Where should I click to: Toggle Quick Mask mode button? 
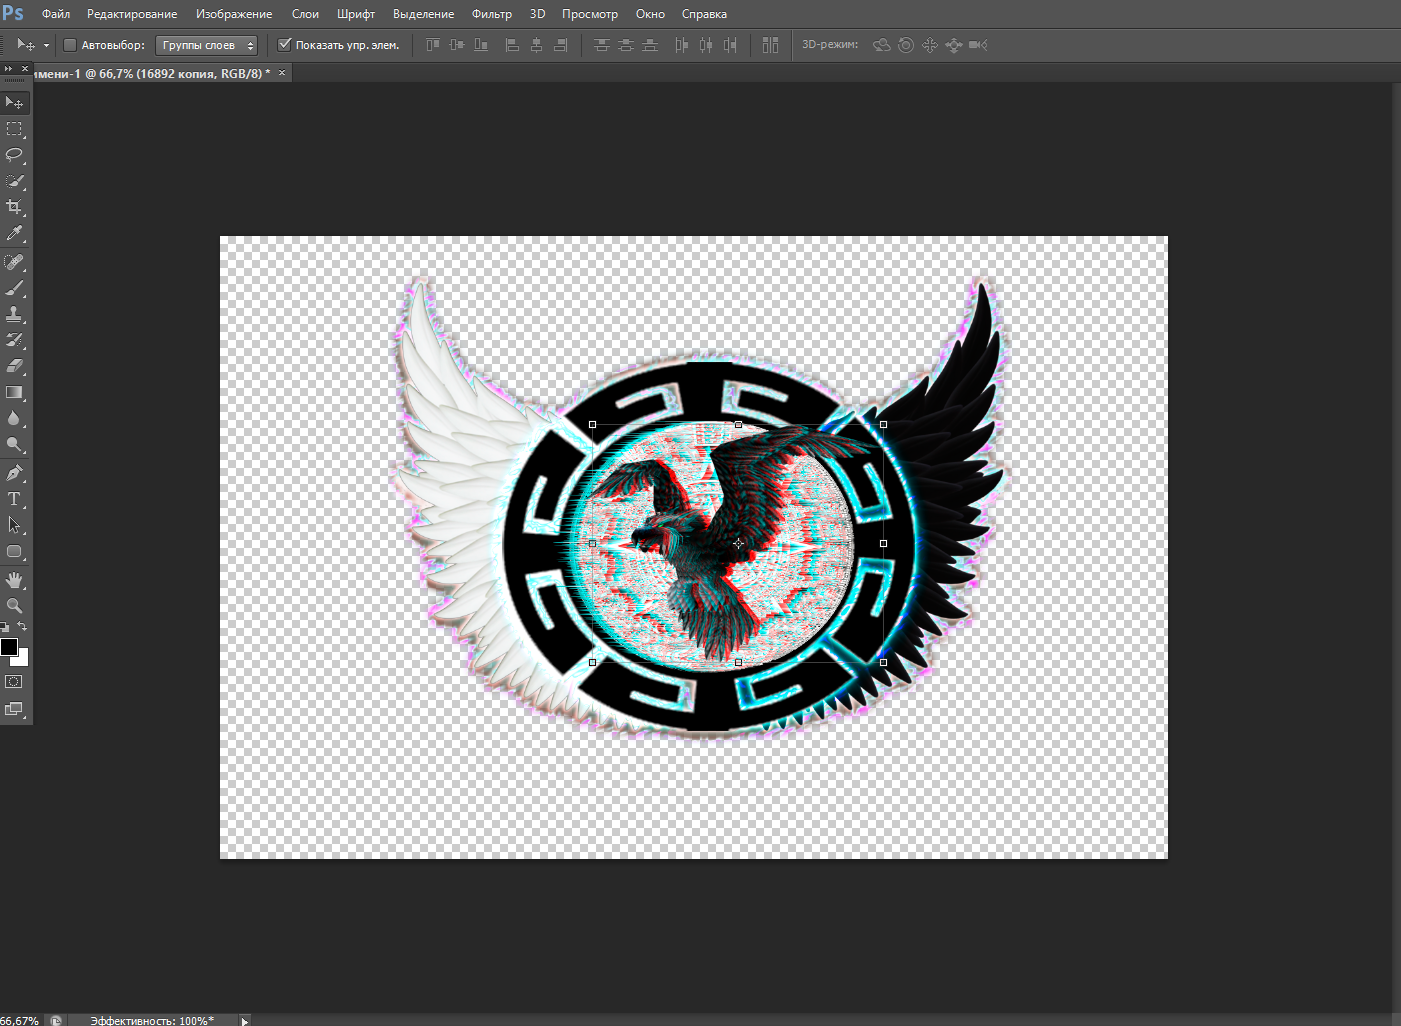[x=14, y=682]
